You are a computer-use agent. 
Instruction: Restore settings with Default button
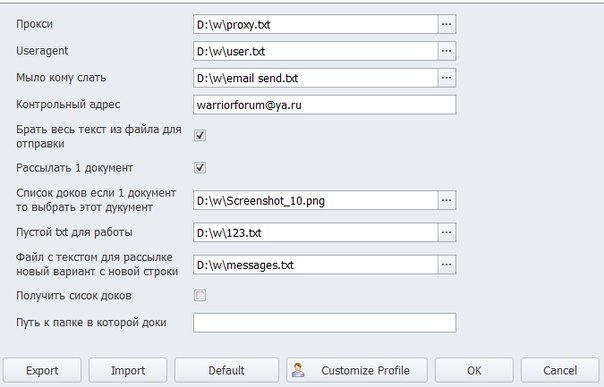click(x=226, y=370)
